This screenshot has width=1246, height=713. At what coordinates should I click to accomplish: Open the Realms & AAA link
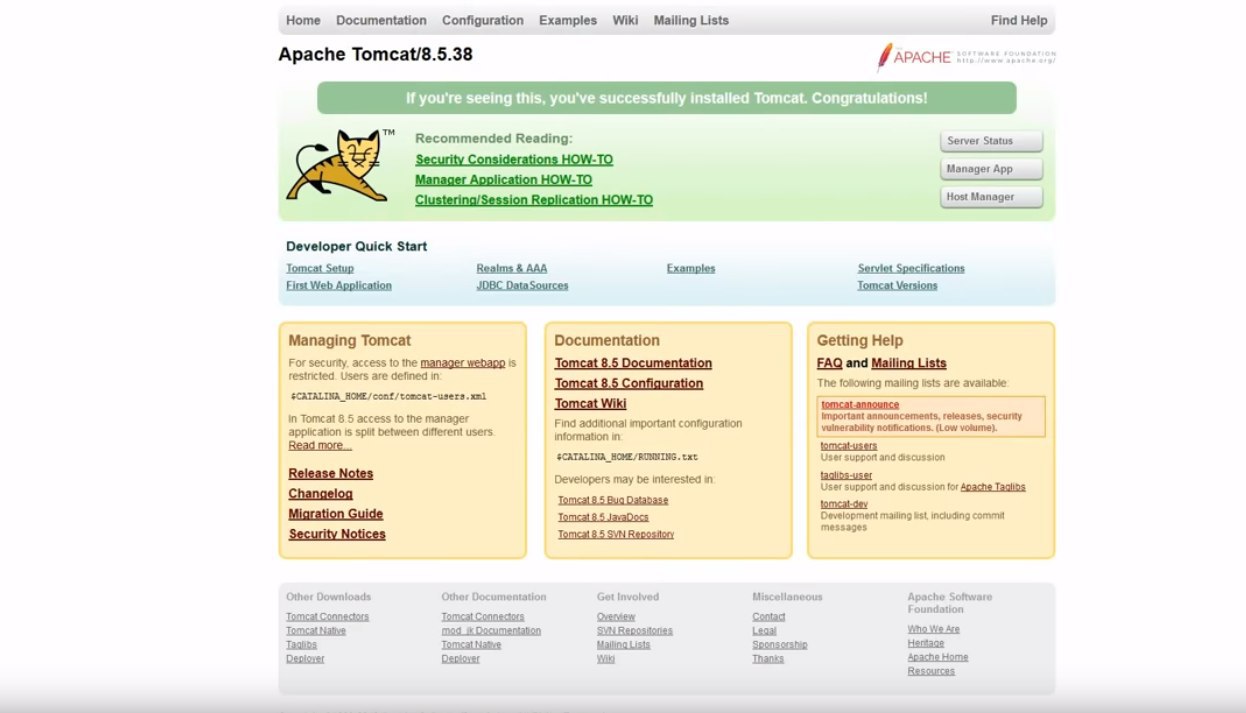pos(512,268)
